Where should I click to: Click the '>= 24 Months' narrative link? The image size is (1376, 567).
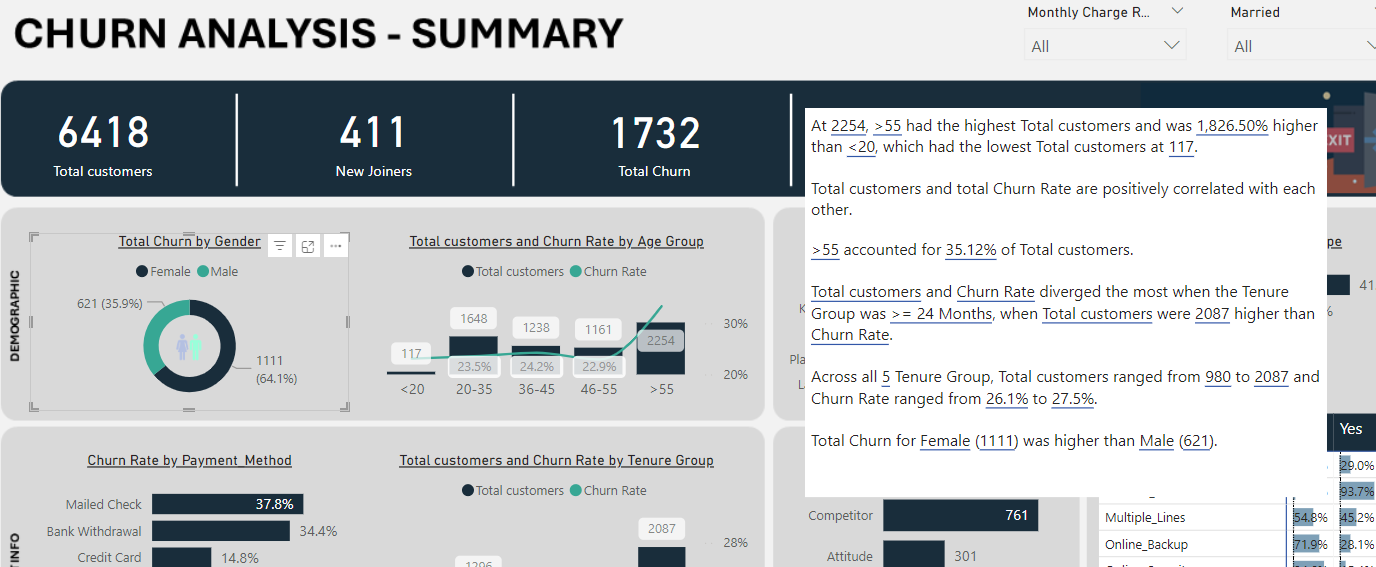941,313
